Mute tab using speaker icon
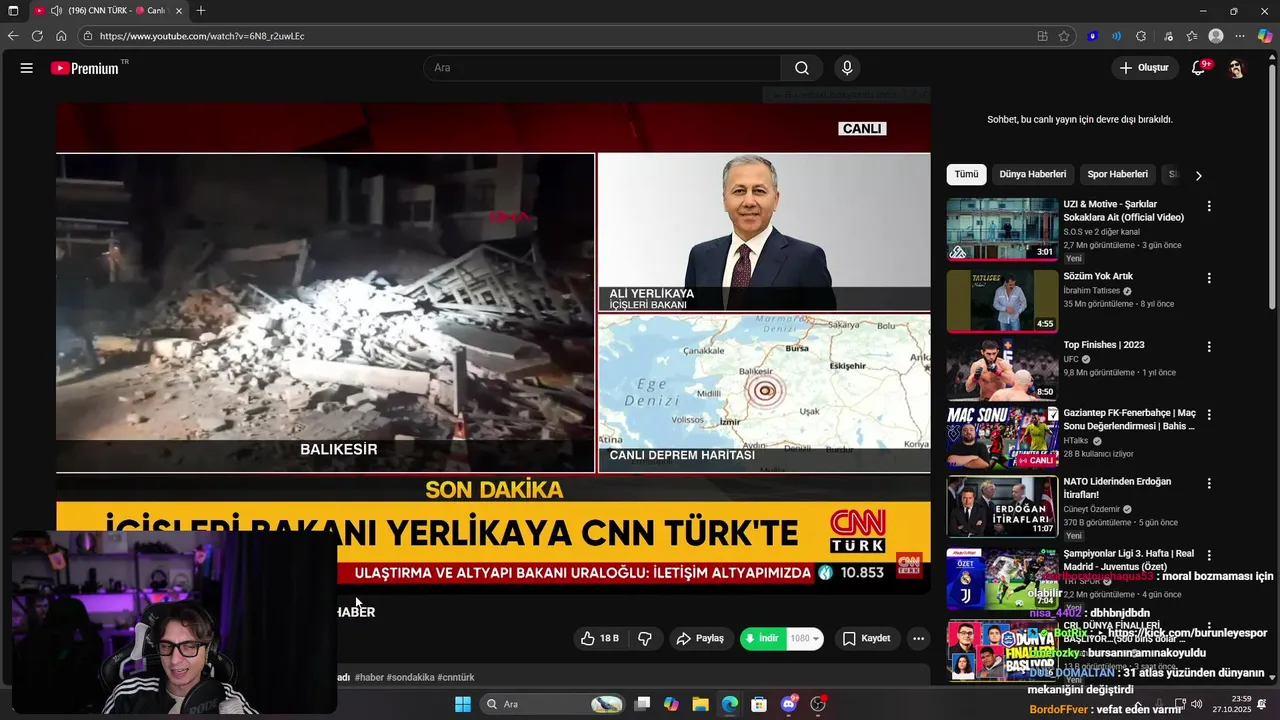The height and width of the screenshot is (720, 1280). tap(56, 11)
